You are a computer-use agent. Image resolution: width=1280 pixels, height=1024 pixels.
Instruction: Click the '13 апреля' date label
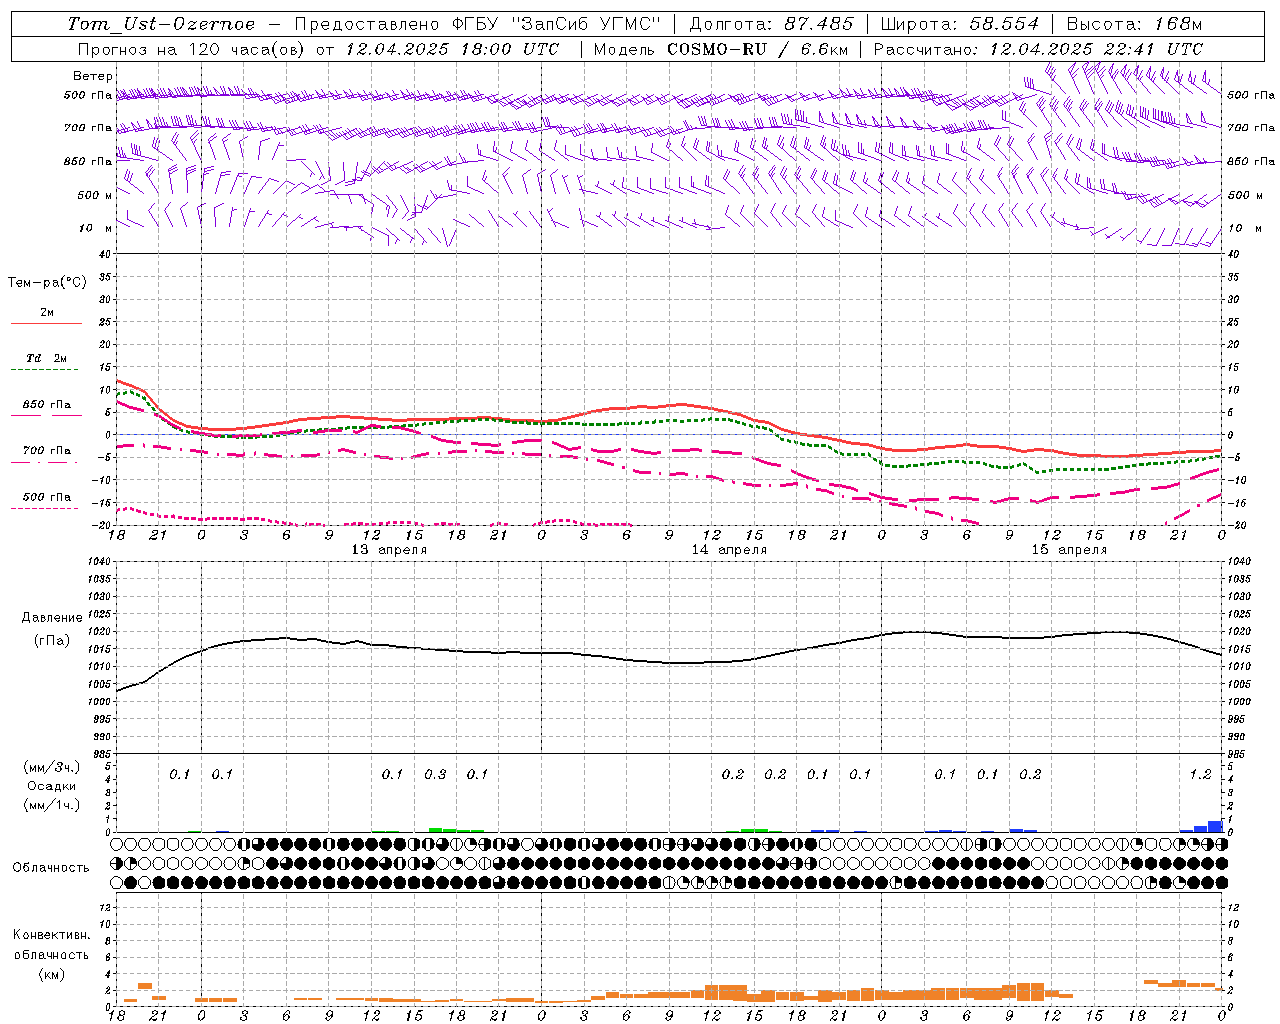click(x=389, y=550)
